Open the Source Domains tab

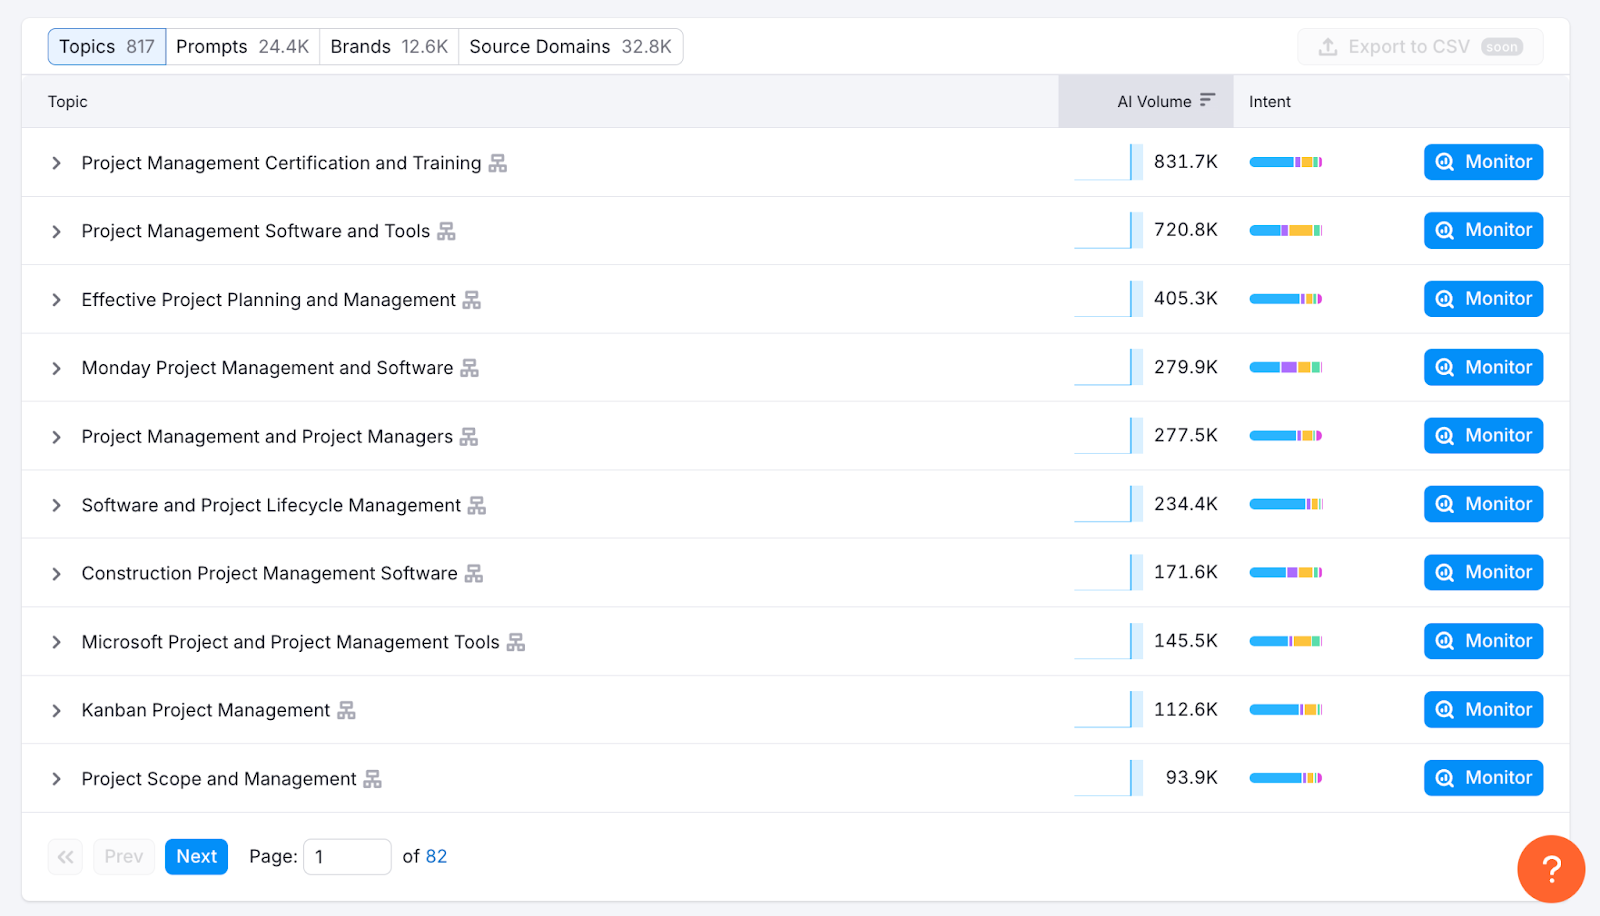pyautogui.click(x=570, y=47)
